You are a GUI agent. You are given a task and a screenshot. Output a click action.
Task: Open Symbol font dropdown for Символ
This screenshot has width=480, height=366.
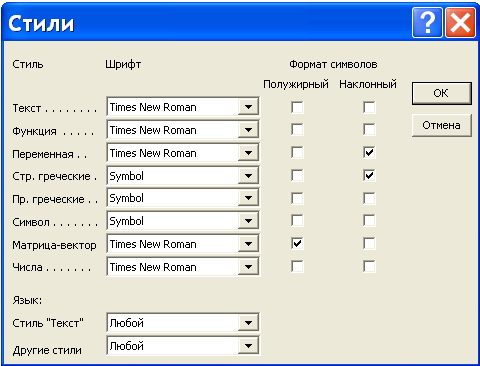248,221
